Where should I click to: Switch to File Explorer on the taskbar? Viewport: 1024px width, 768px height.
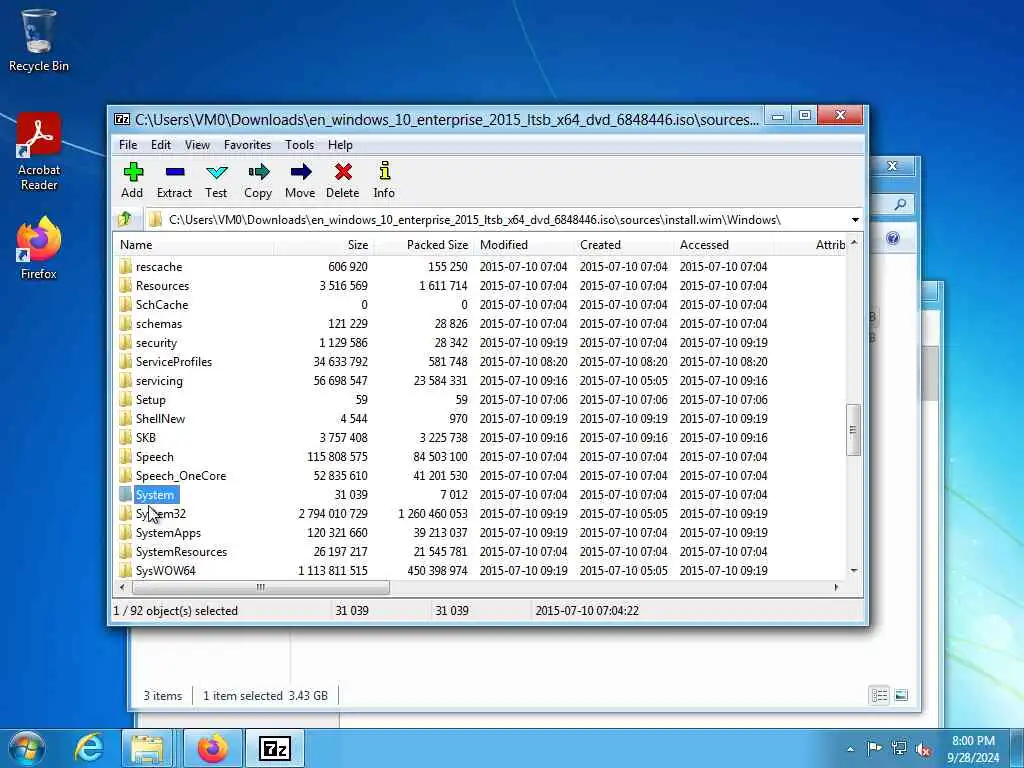coord(148,748)
